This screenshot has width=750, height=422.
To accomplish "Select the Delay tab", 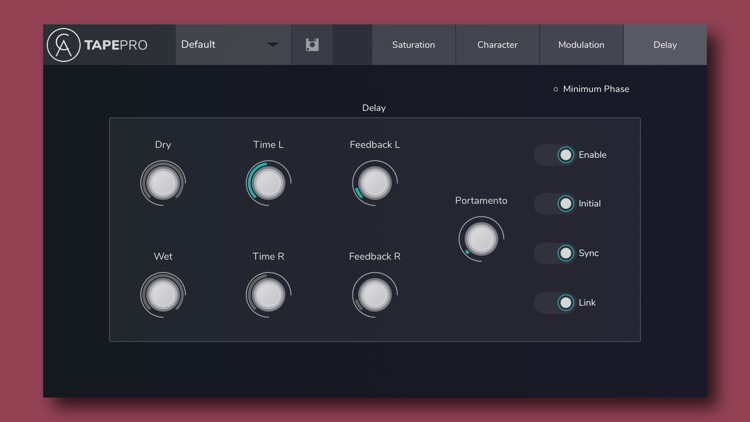I will tap(665, 44).
